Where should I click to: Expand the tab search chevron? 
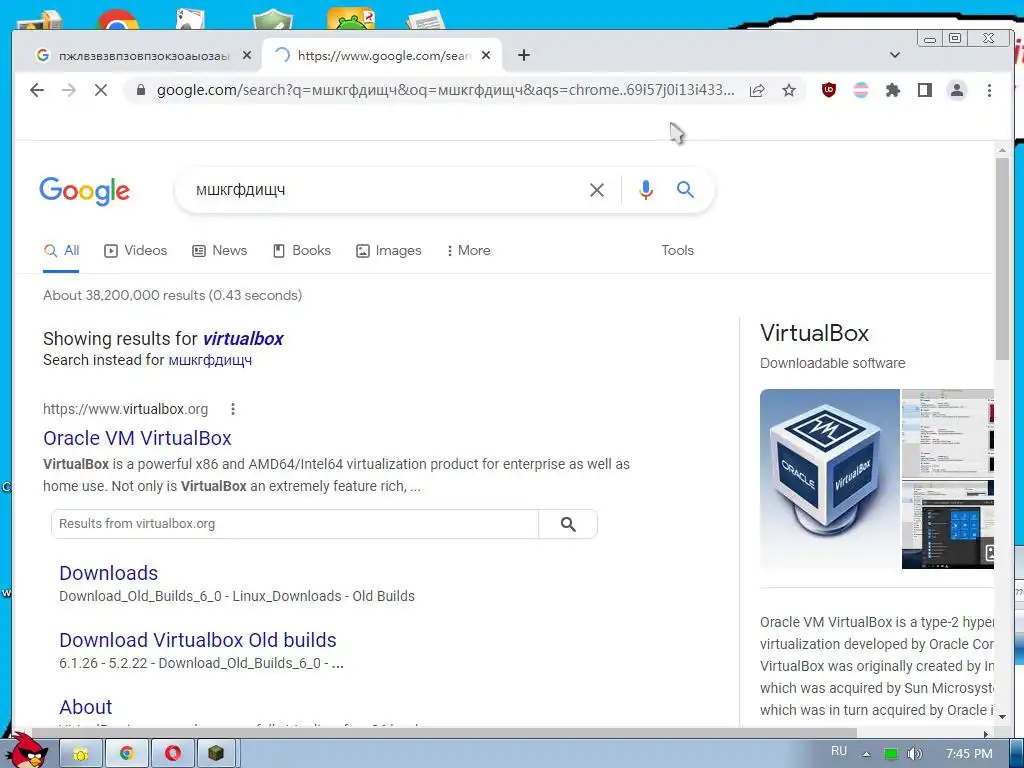(895, 56)
